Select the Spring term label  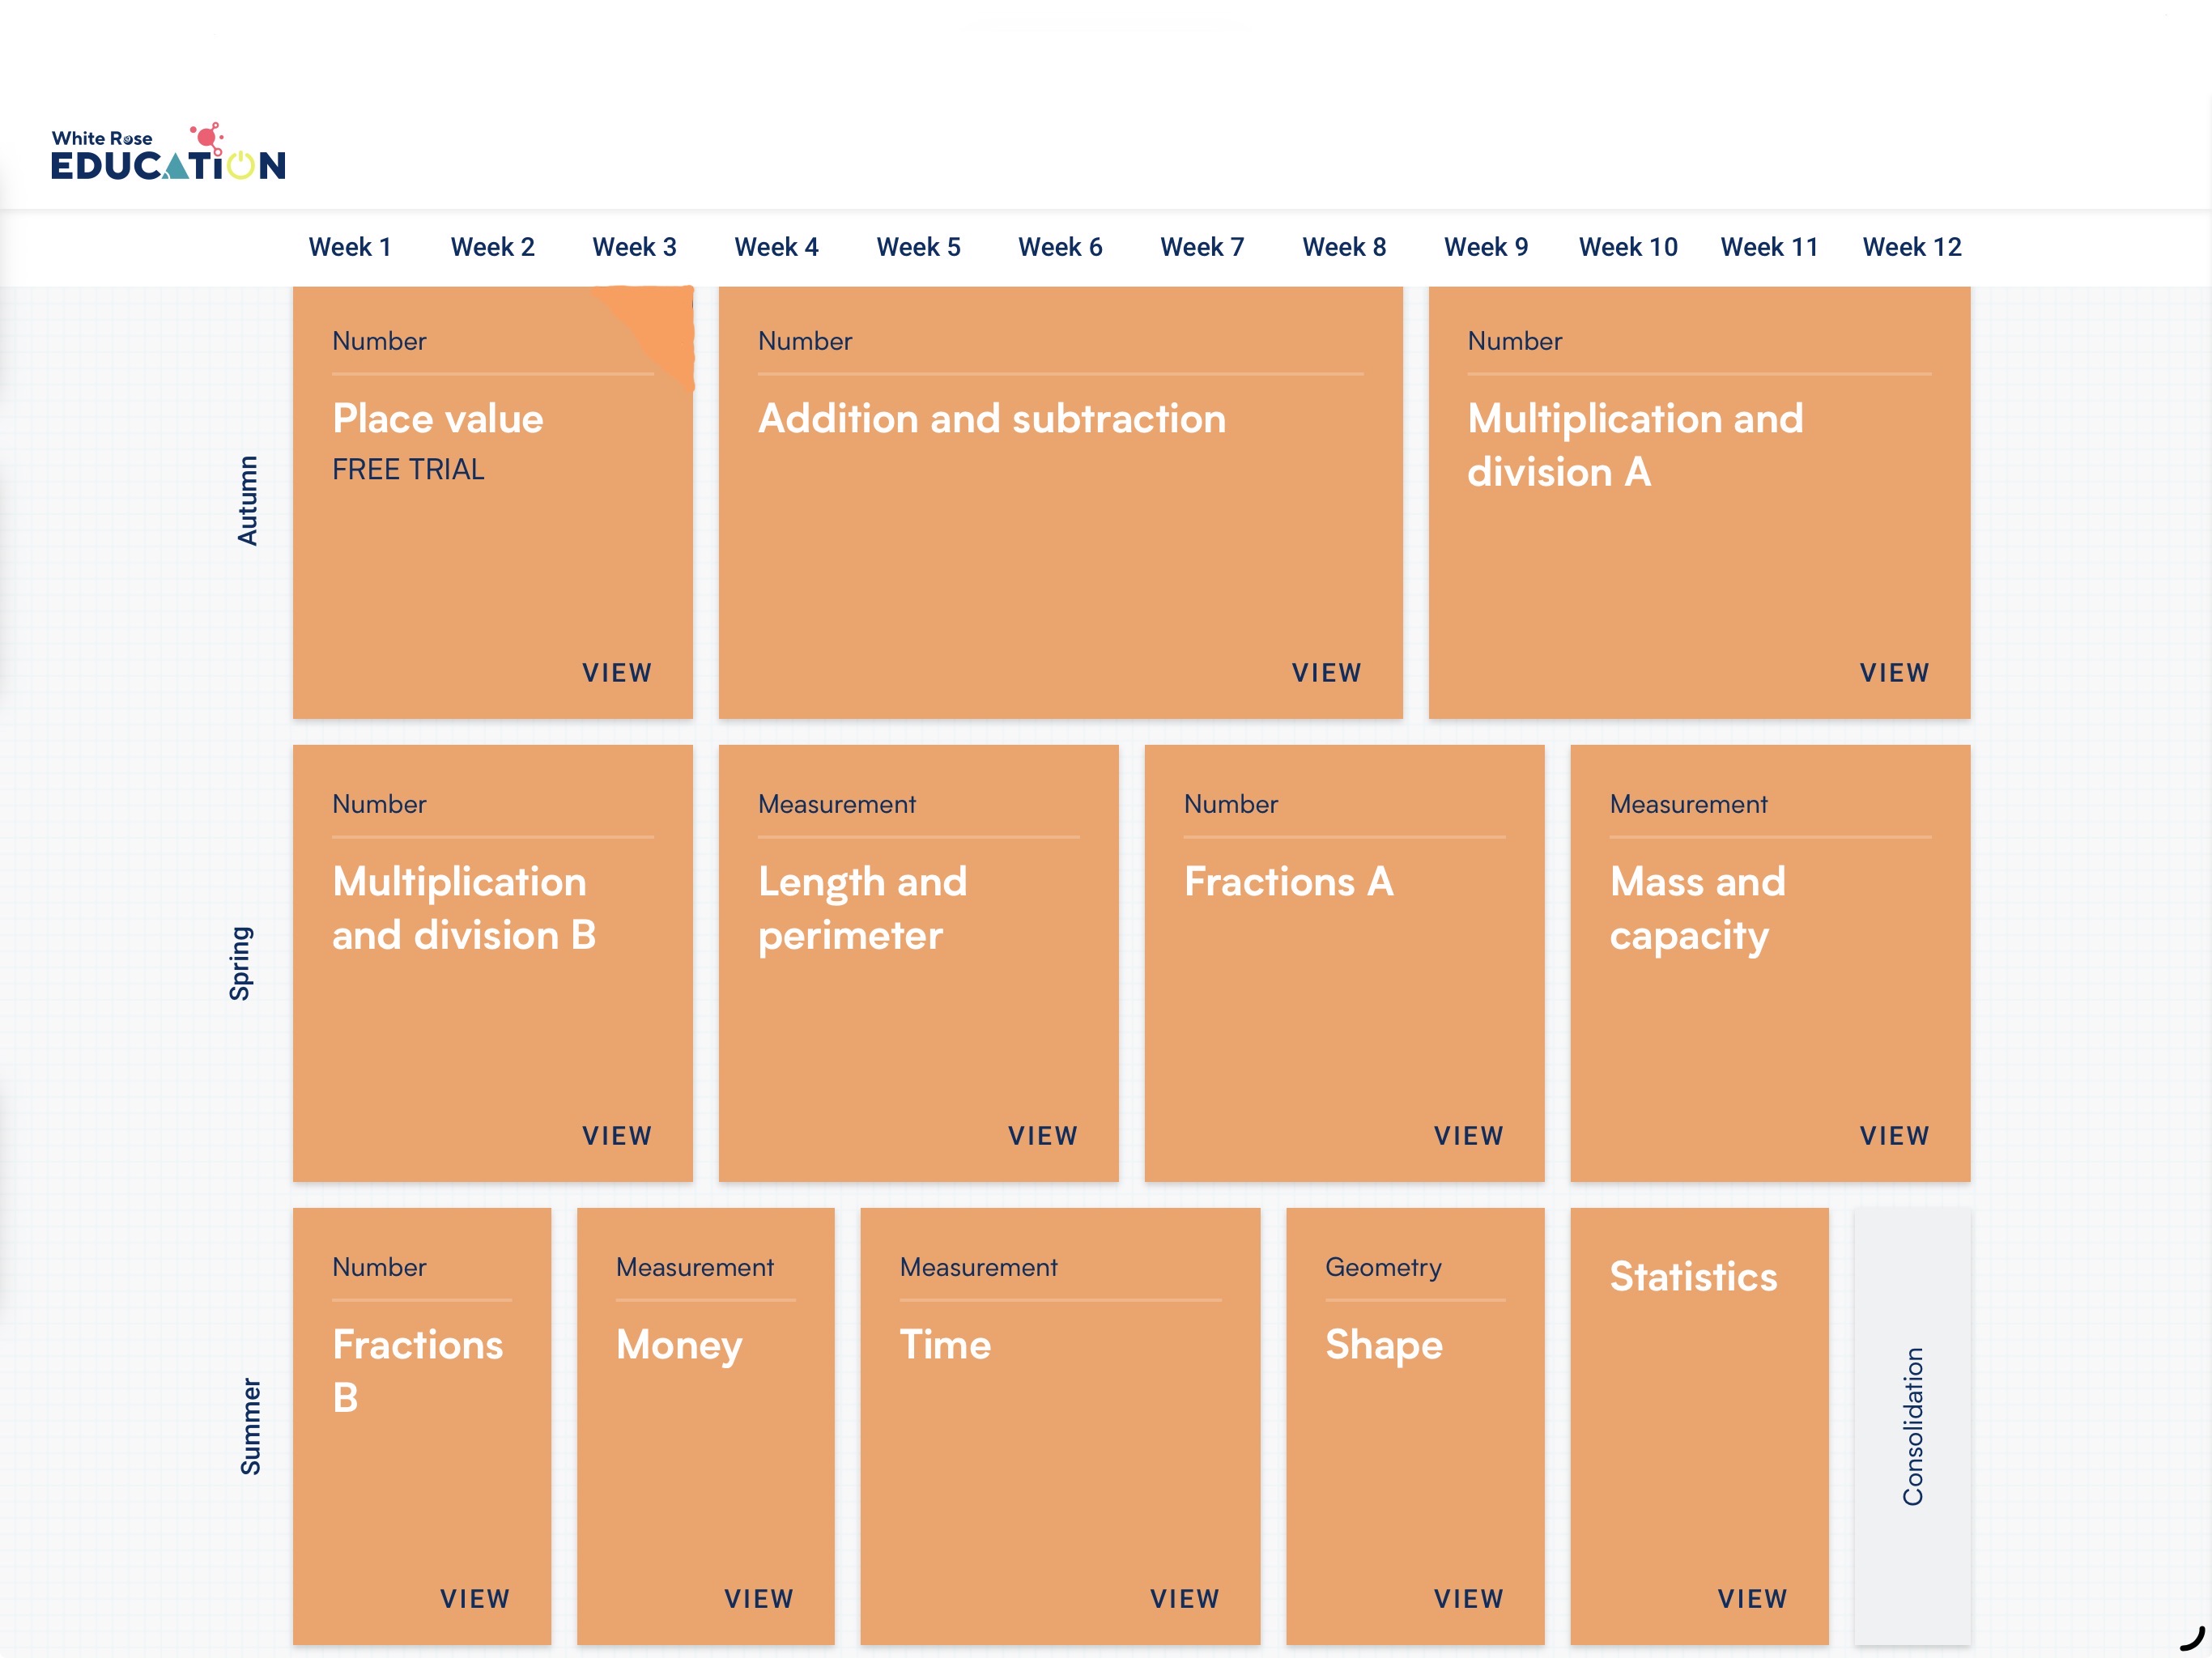240,962
